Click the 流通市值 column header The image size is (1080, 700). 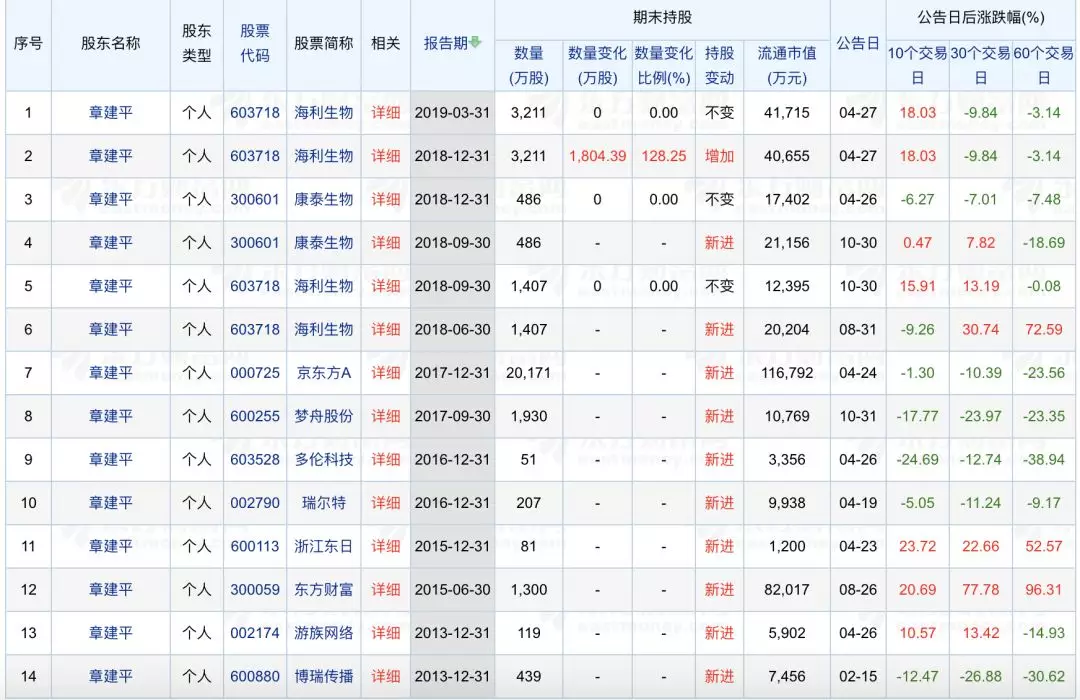click(786, 65)
